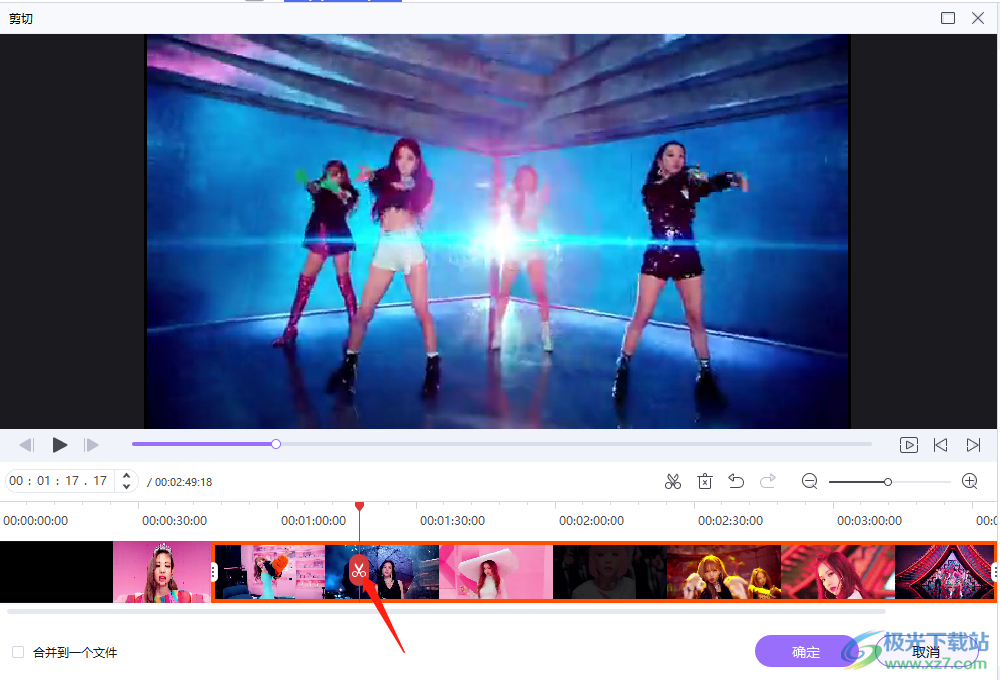Play the selected segment icon

908,445
